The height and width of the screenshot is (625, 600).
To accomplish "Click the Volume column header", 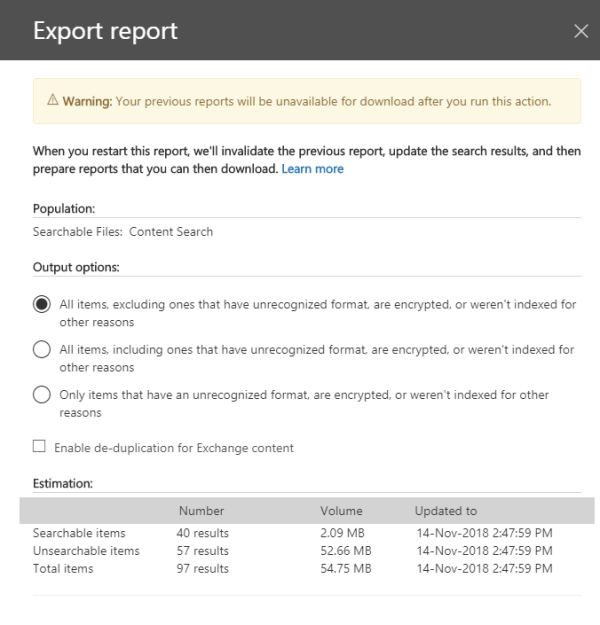I will (x=341, y=511).
